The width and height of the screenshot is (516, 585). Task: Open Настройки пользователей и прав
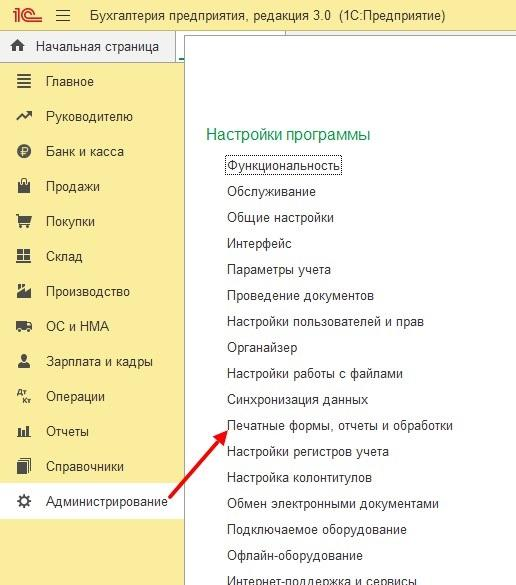click(325, 321)
